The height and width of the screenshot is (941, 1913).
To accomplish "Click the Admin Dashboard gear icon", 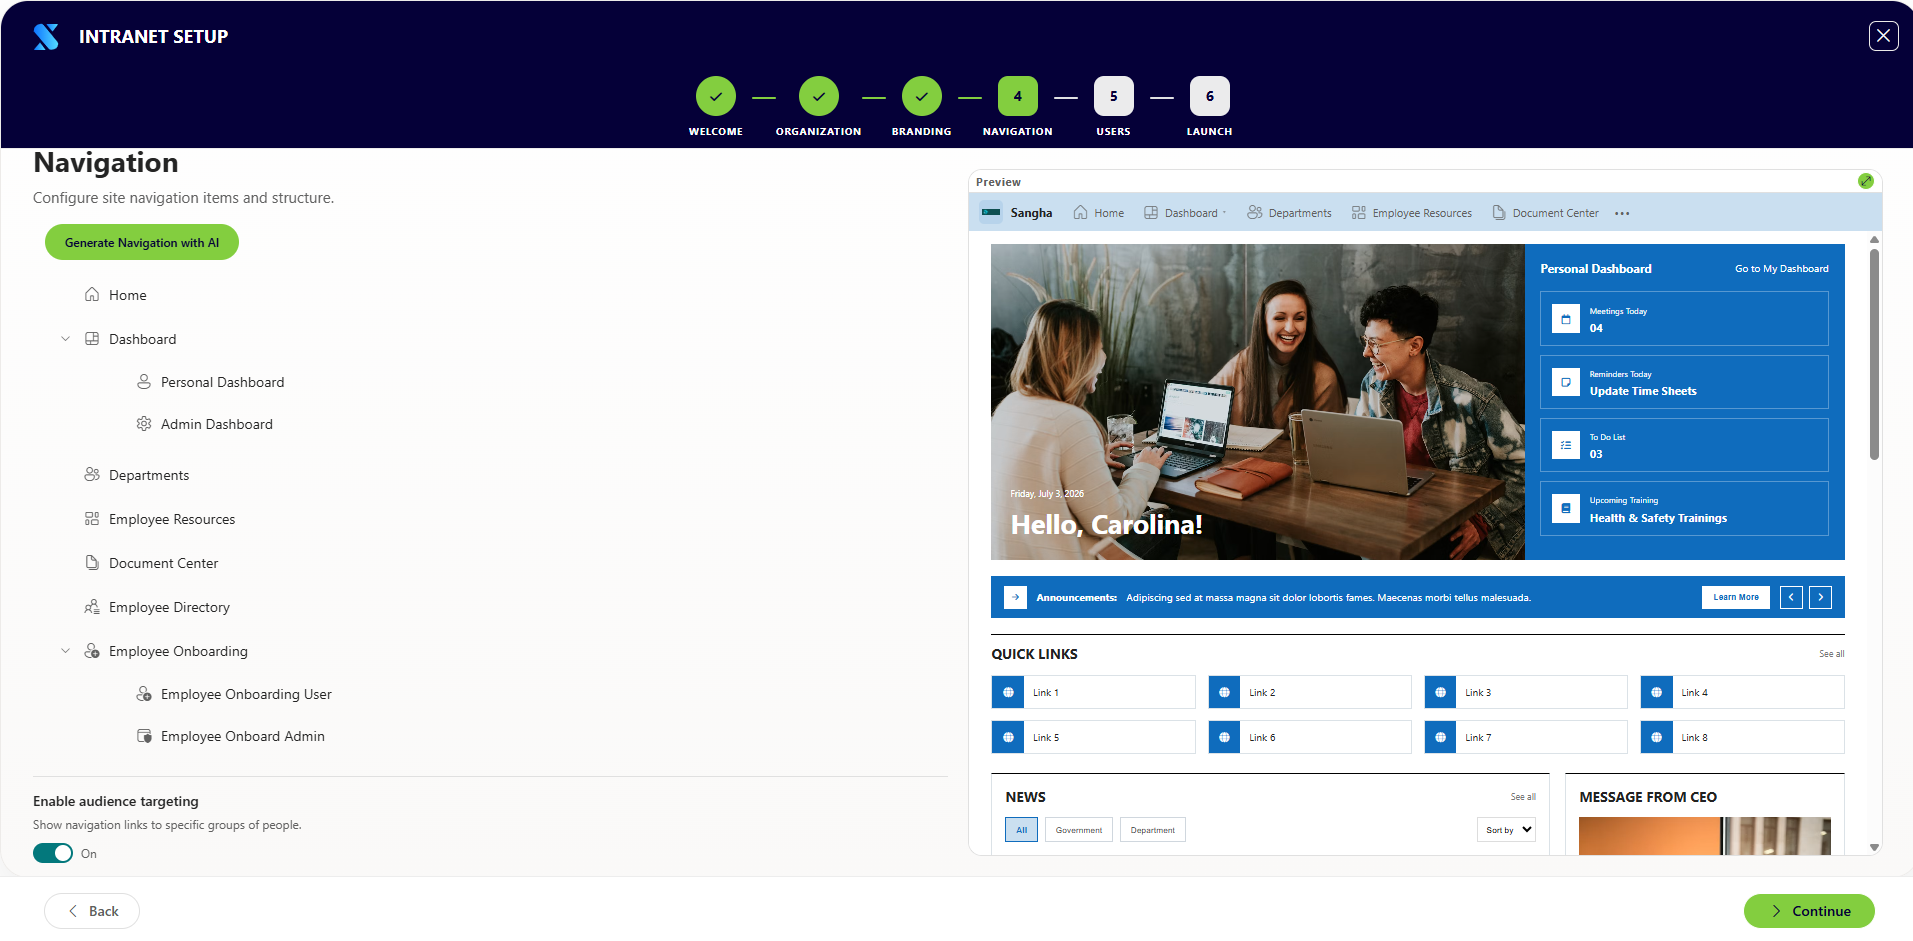I will [x=144, y=424].
